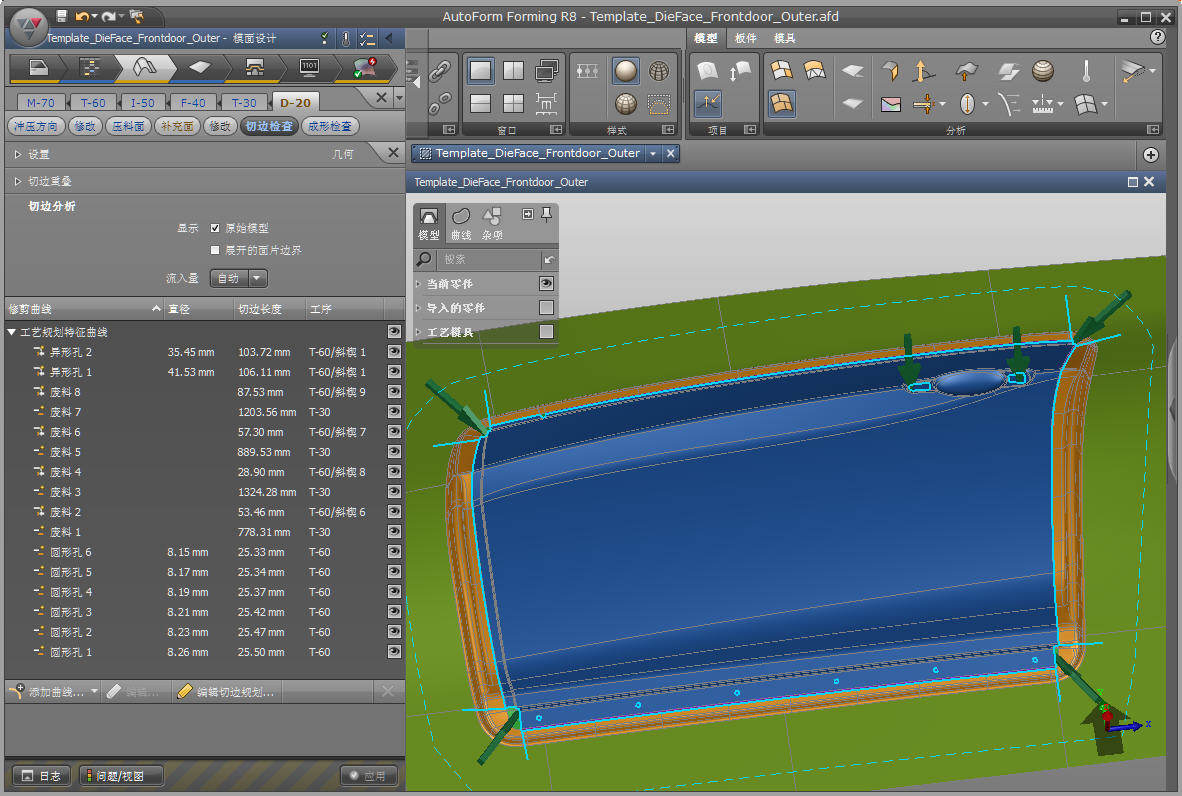Show 导入的零件 via its checkbox
The width and height of the screenshot is (1182, 796).
point(547,308)
